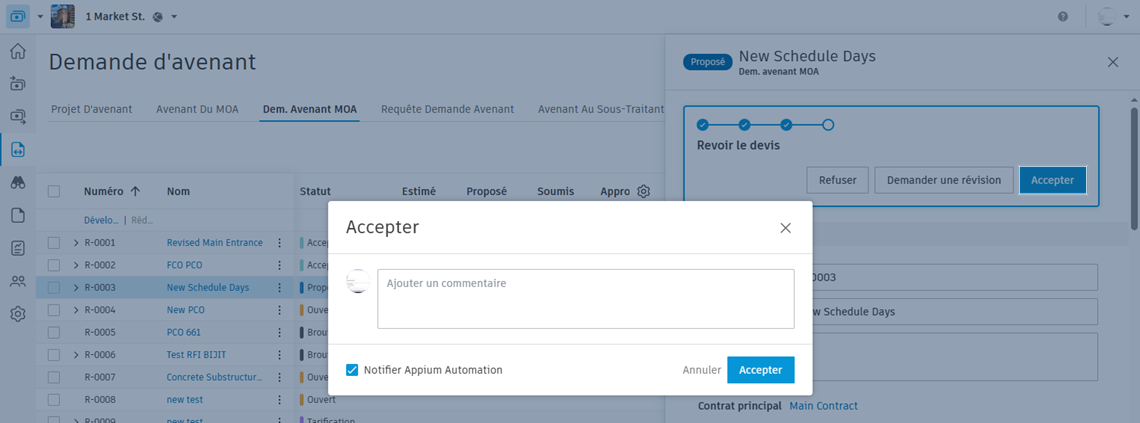Open row menu for PCO 661
Image resolution: width=1140 pixels, height=423 pixels.
(x=279, y=333)
